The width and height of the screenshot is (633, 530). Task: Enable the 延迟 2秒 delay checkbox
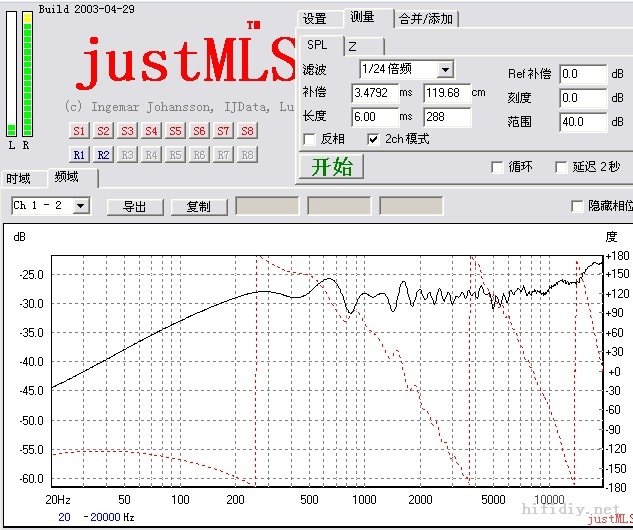[561, 167]
